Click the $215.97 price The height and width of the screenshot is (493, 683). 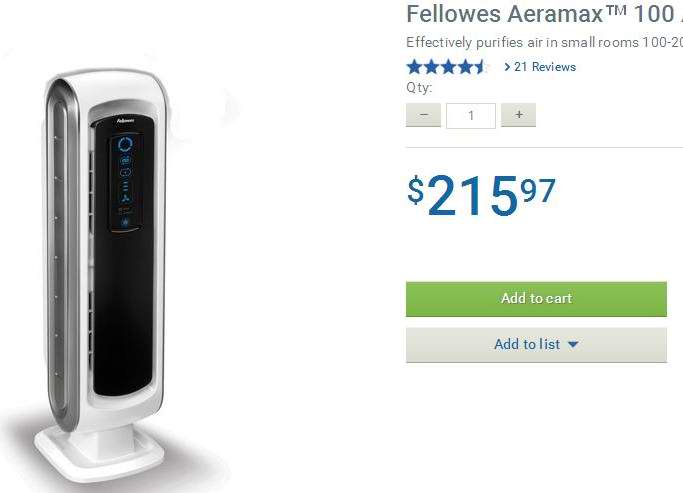[x=482, y=195]
